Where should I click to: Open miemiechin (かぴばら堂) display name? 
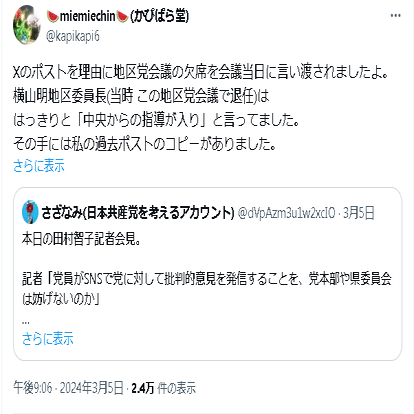[x=118, y=16]
